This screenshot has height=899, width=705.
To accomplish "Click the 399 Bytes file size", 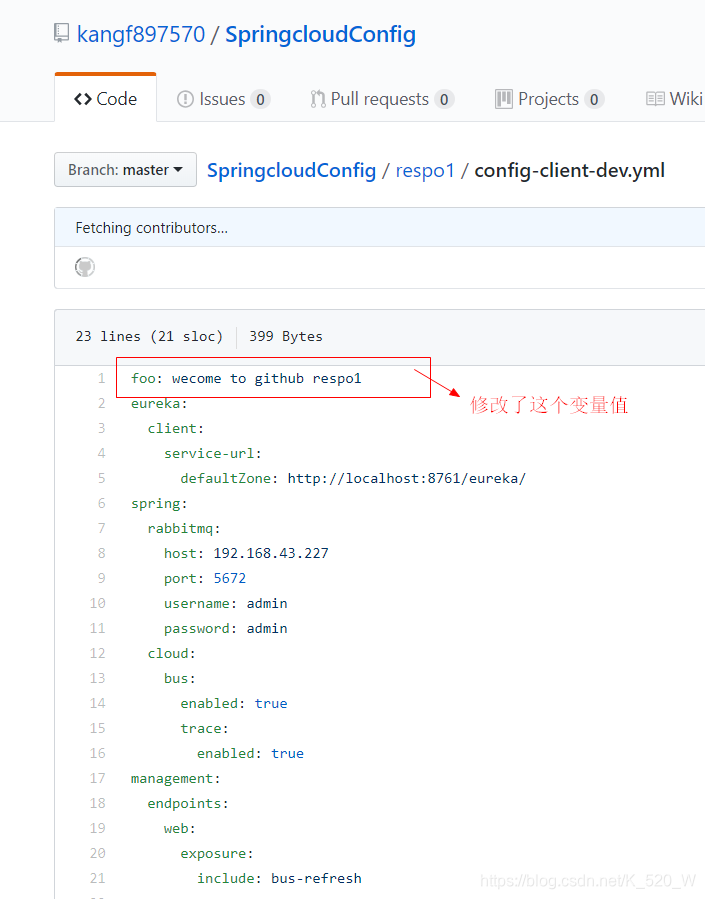I will pos(285,336).
